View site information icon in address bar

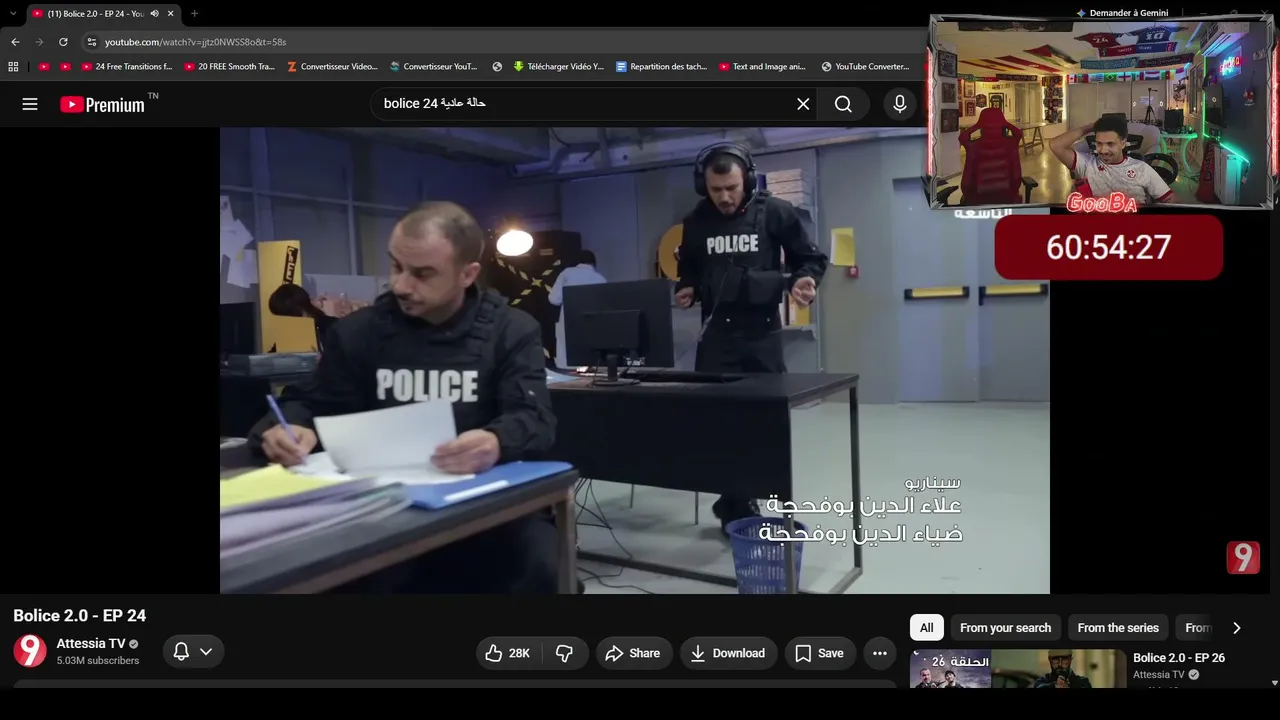point(91,42)
